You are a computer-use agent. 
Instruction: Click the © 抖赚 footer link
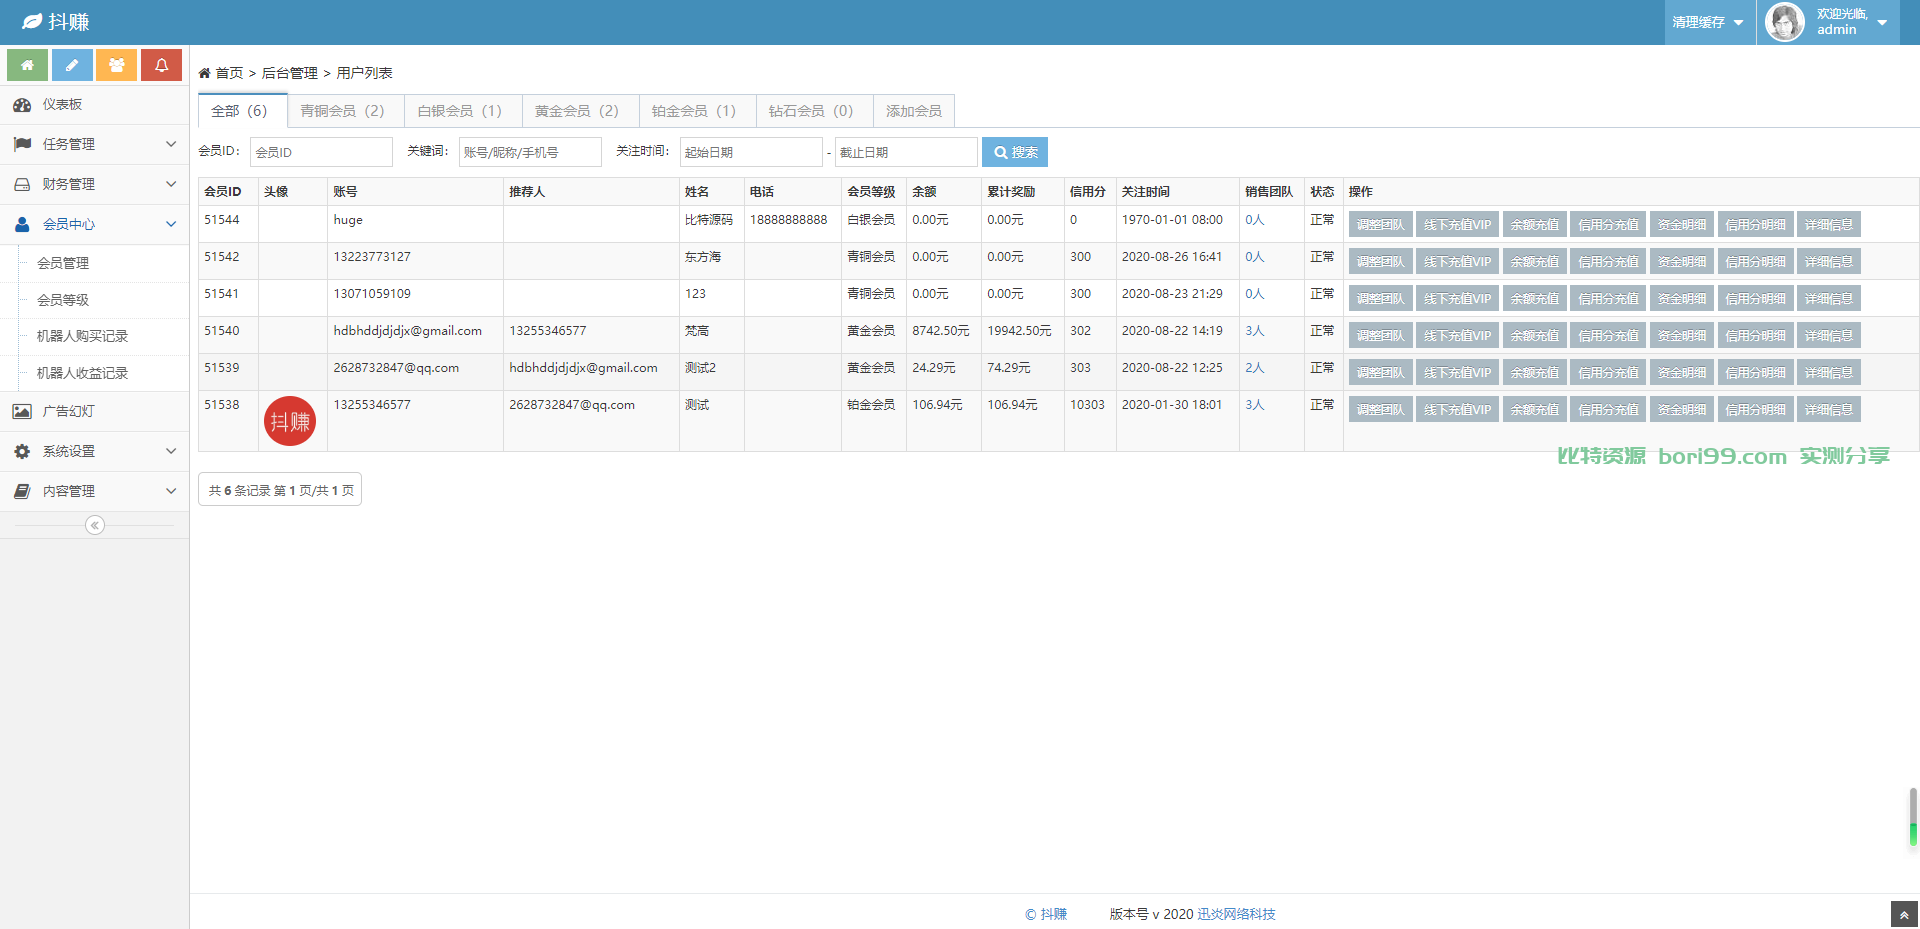pyautogui.click(x=1046, y=914)
